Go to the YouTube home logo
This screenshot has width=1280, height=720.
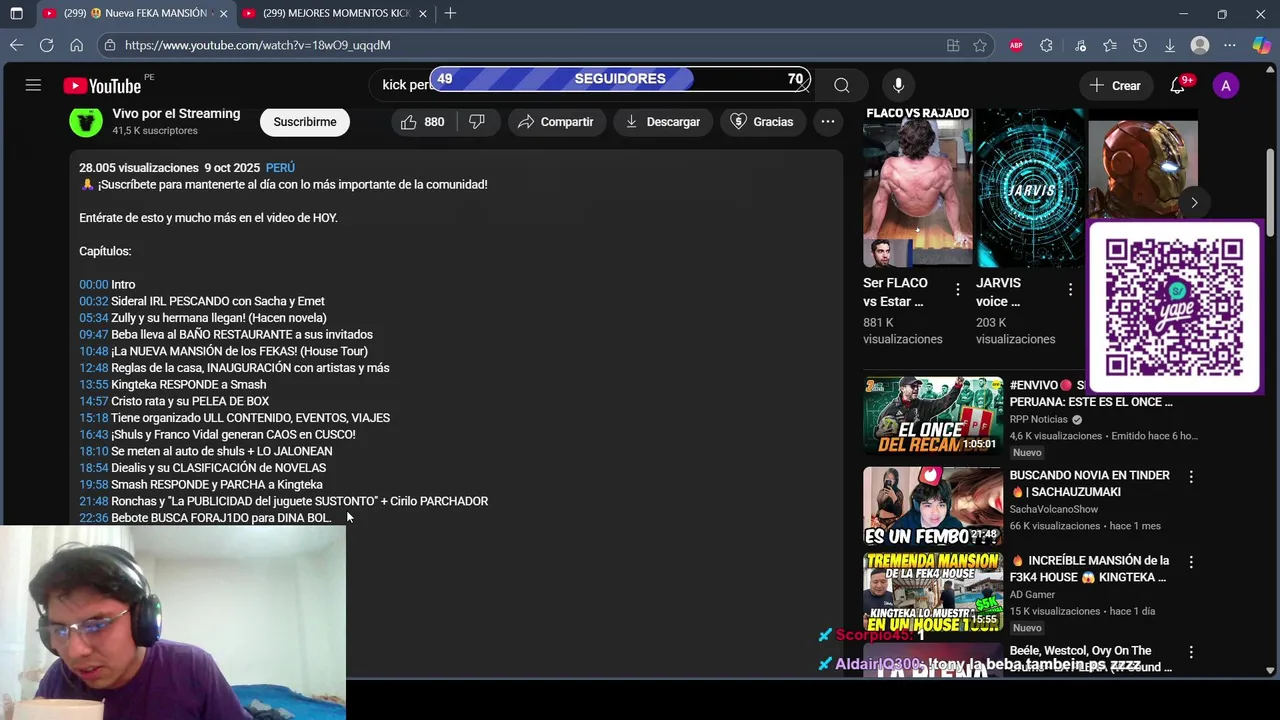pyautogui.click(x=103, y=86)
